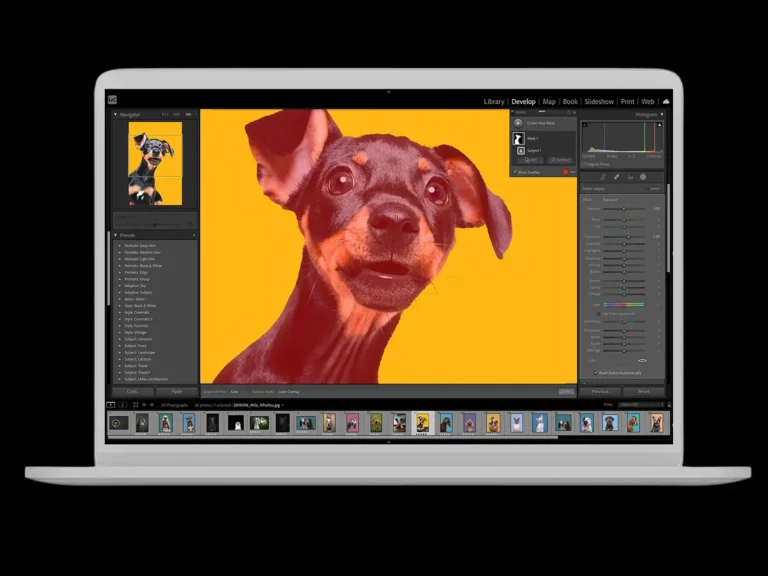The height and width of the screenshot is (576, 768).
Task: Select the selected yellow-background dog filmstrip thumbnail
Action: point(422,423)
